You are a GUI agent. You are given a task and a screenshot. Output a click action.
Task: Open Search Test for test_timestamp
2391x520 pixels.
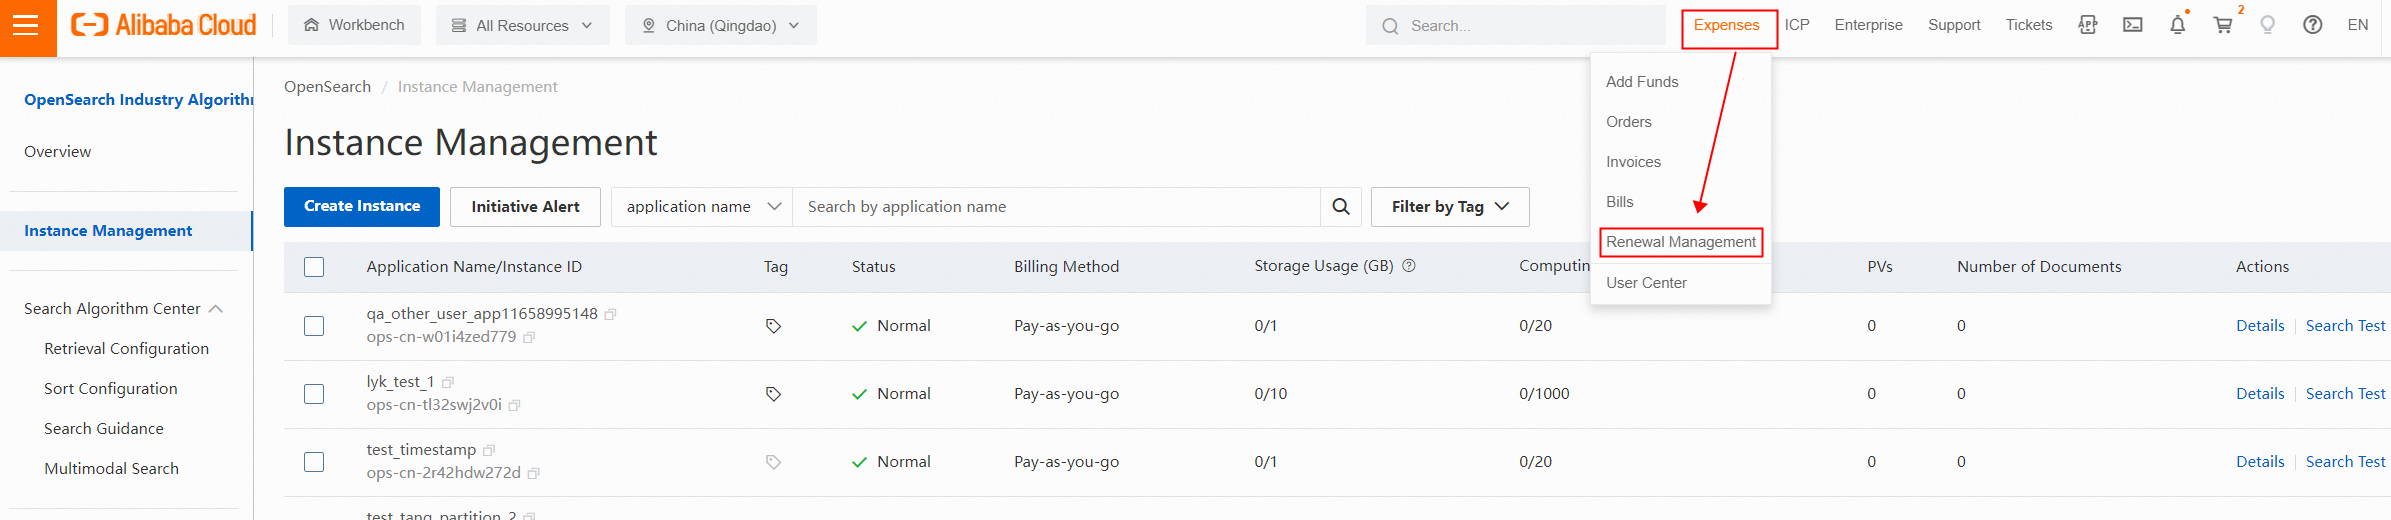[2345, 462]
